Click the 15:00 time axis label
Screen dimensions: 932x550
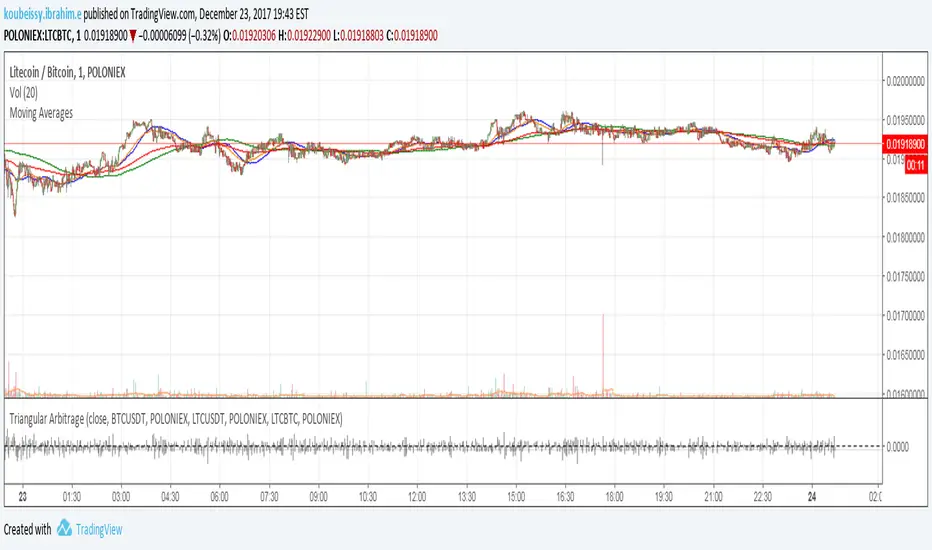pyautogui.click(x=516, y=496)
